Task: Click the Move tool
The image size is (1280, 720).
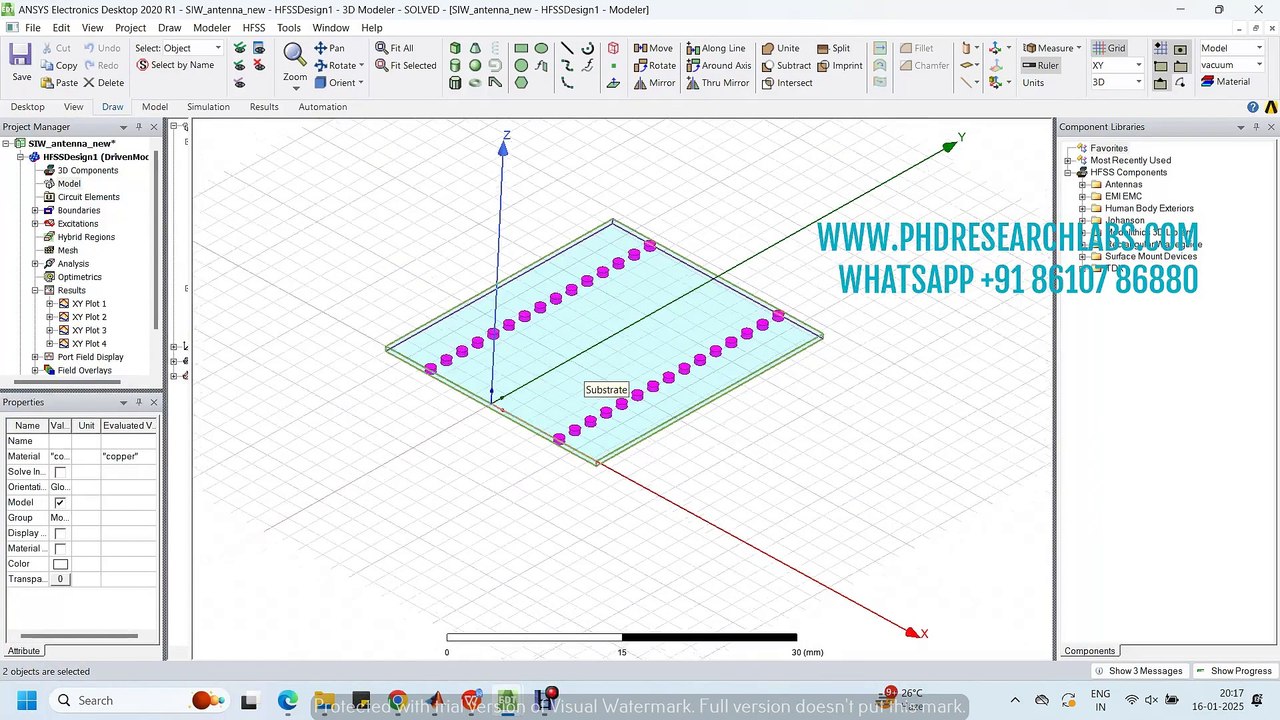Action: click(x=653, y=48)
